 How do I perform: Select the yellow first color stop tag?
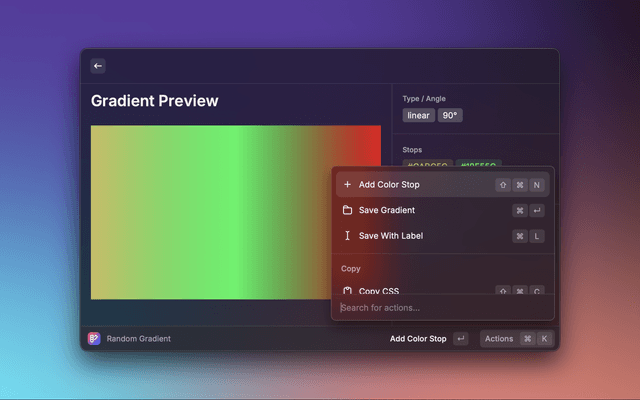(x=427, y=164)
